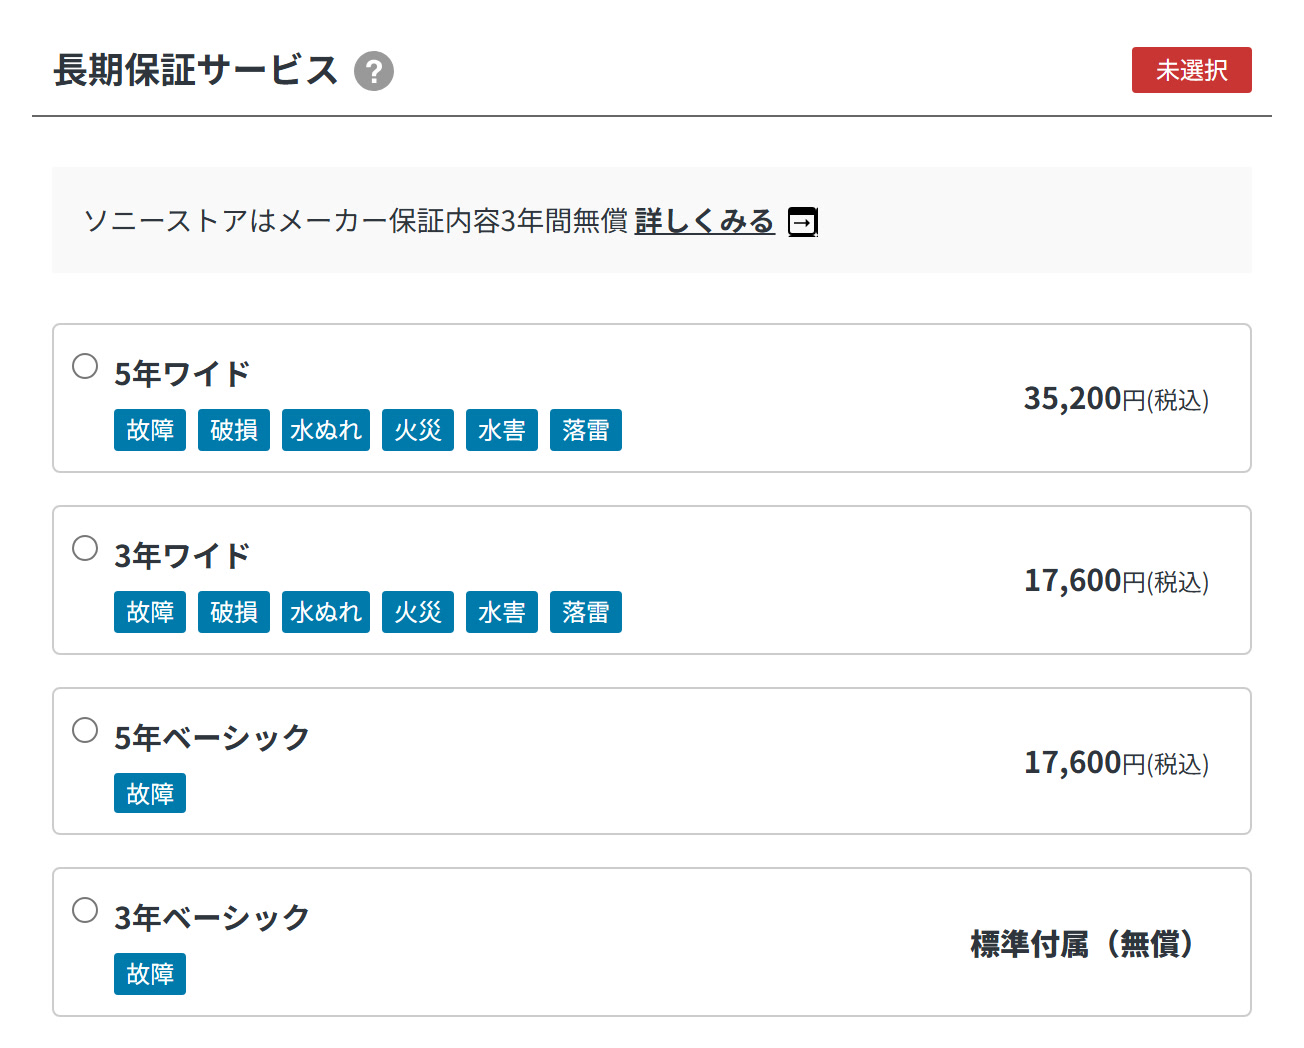Screen dimensions: 1304x1048
Task: Click the 35,200円 price of 5年ワイド
Action: [1116, 399]
